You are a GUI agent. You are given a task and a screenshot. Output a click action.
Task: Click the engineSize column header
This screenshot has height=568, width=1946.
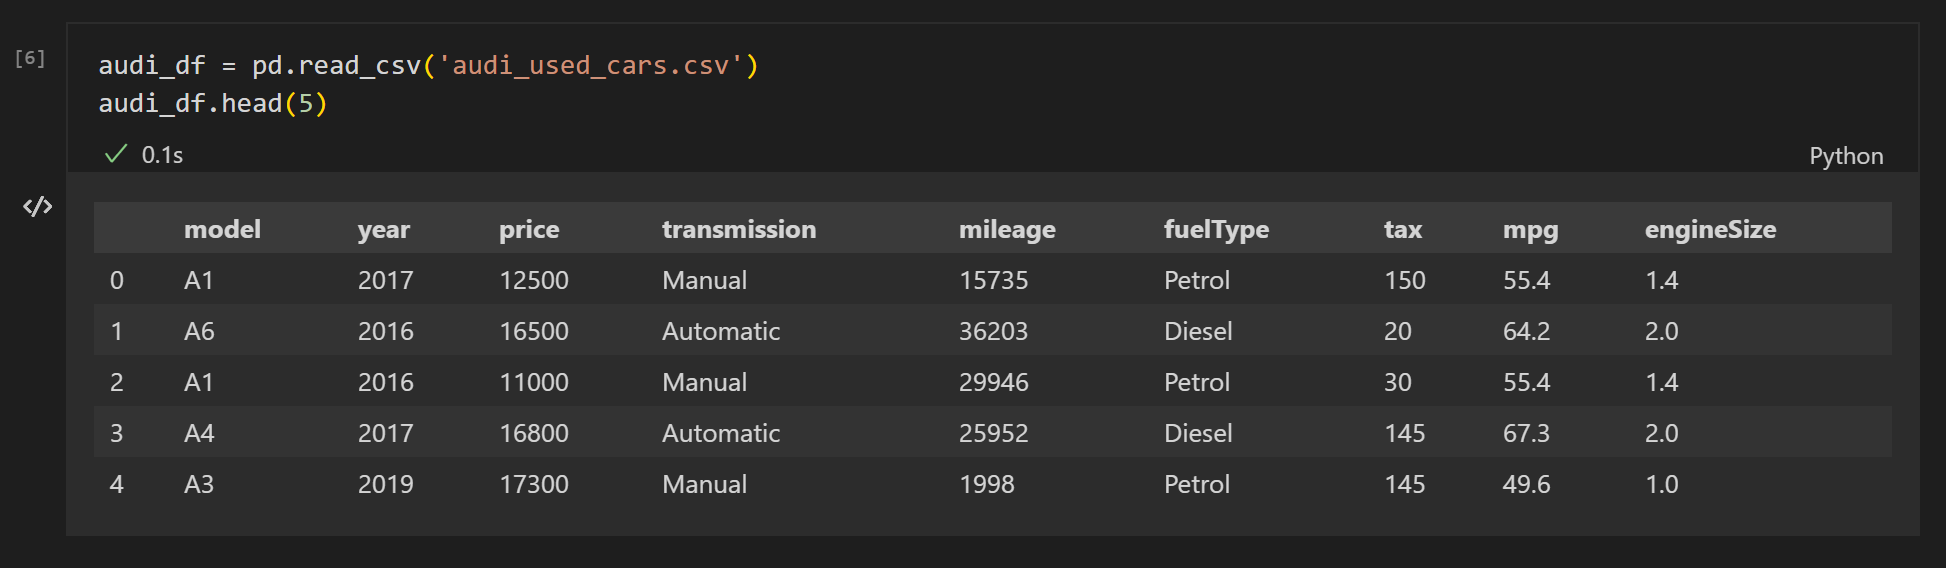pos(1709,230)
